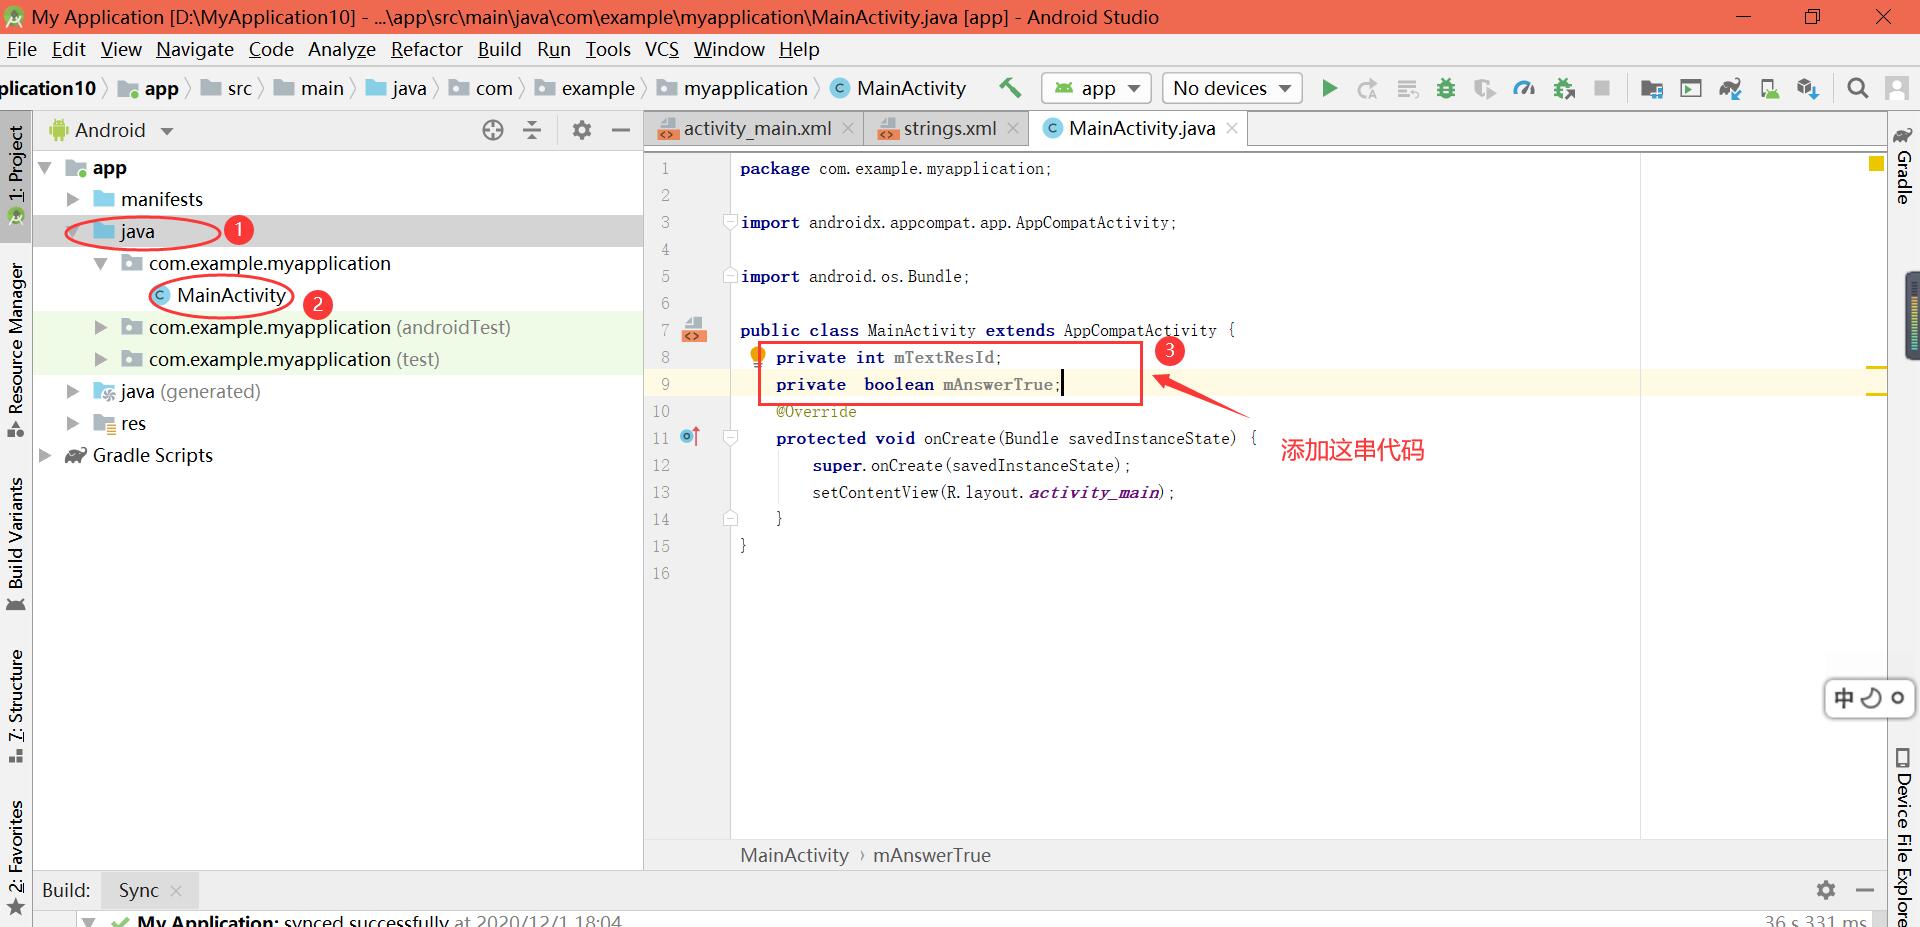Expand the manifests folder

[73, 199]
